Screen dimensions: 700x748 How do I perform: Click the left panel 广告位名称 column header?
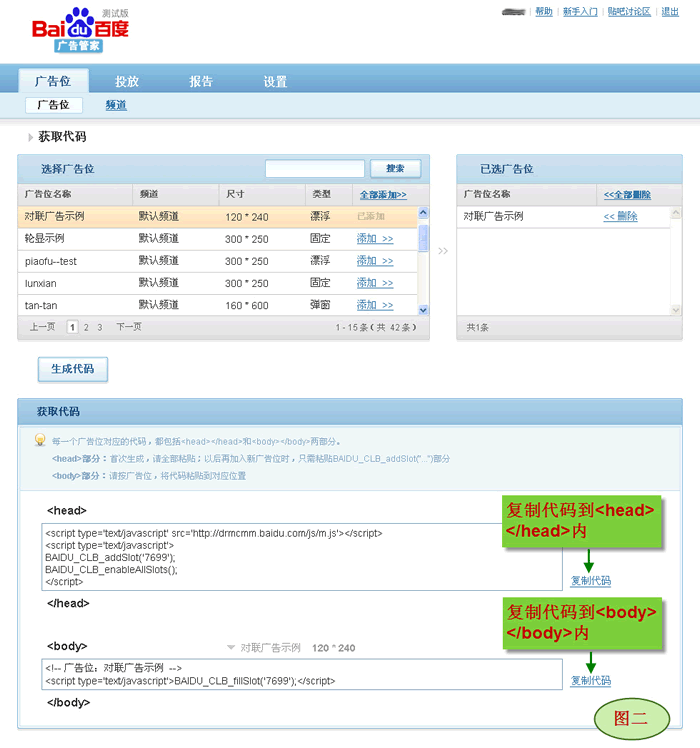coord(48,194)
